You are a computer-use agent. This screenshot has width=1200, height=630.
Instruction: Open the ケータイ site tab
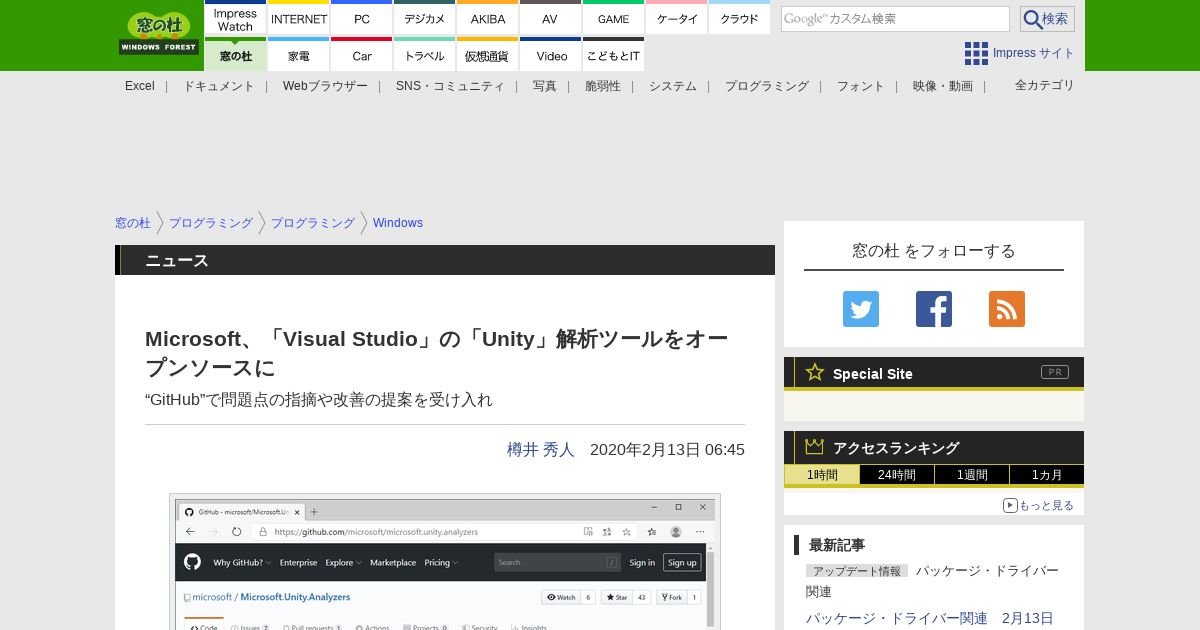[x=677, y=18]
